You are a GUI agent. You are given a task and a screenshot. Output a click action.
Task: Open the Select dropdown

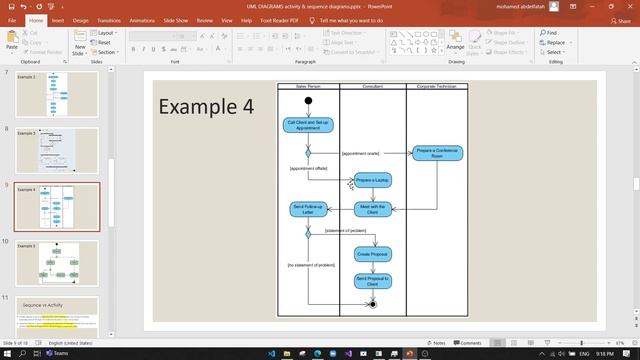click(x=553, y=52)
